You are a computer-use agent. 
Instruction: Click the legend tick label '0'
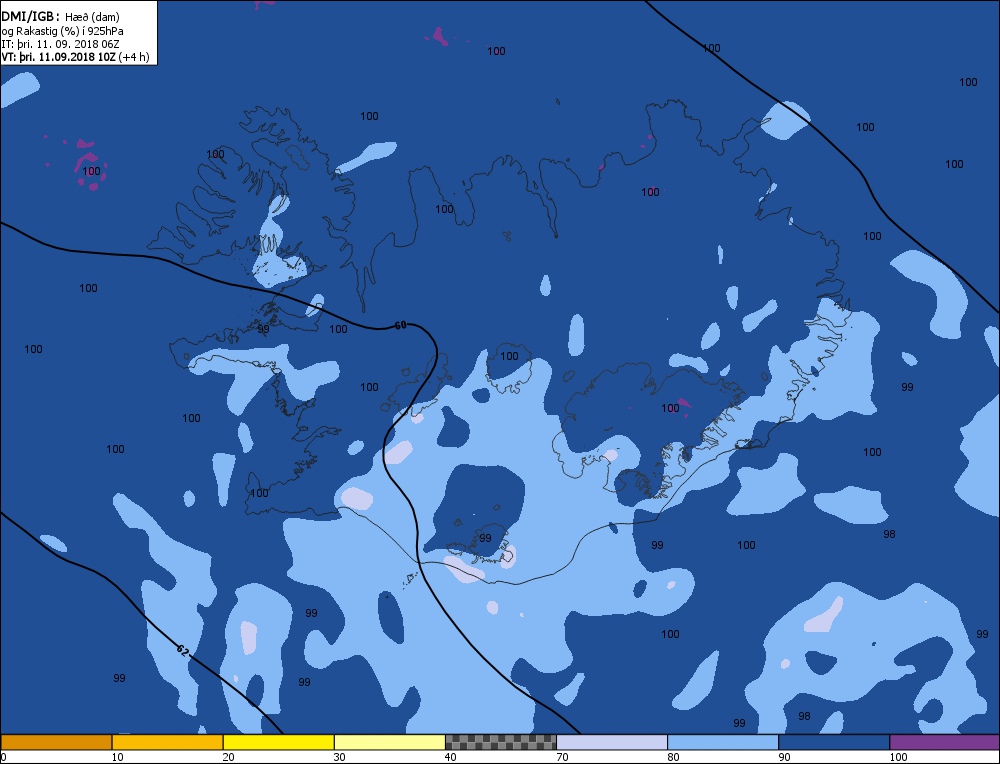4,757
